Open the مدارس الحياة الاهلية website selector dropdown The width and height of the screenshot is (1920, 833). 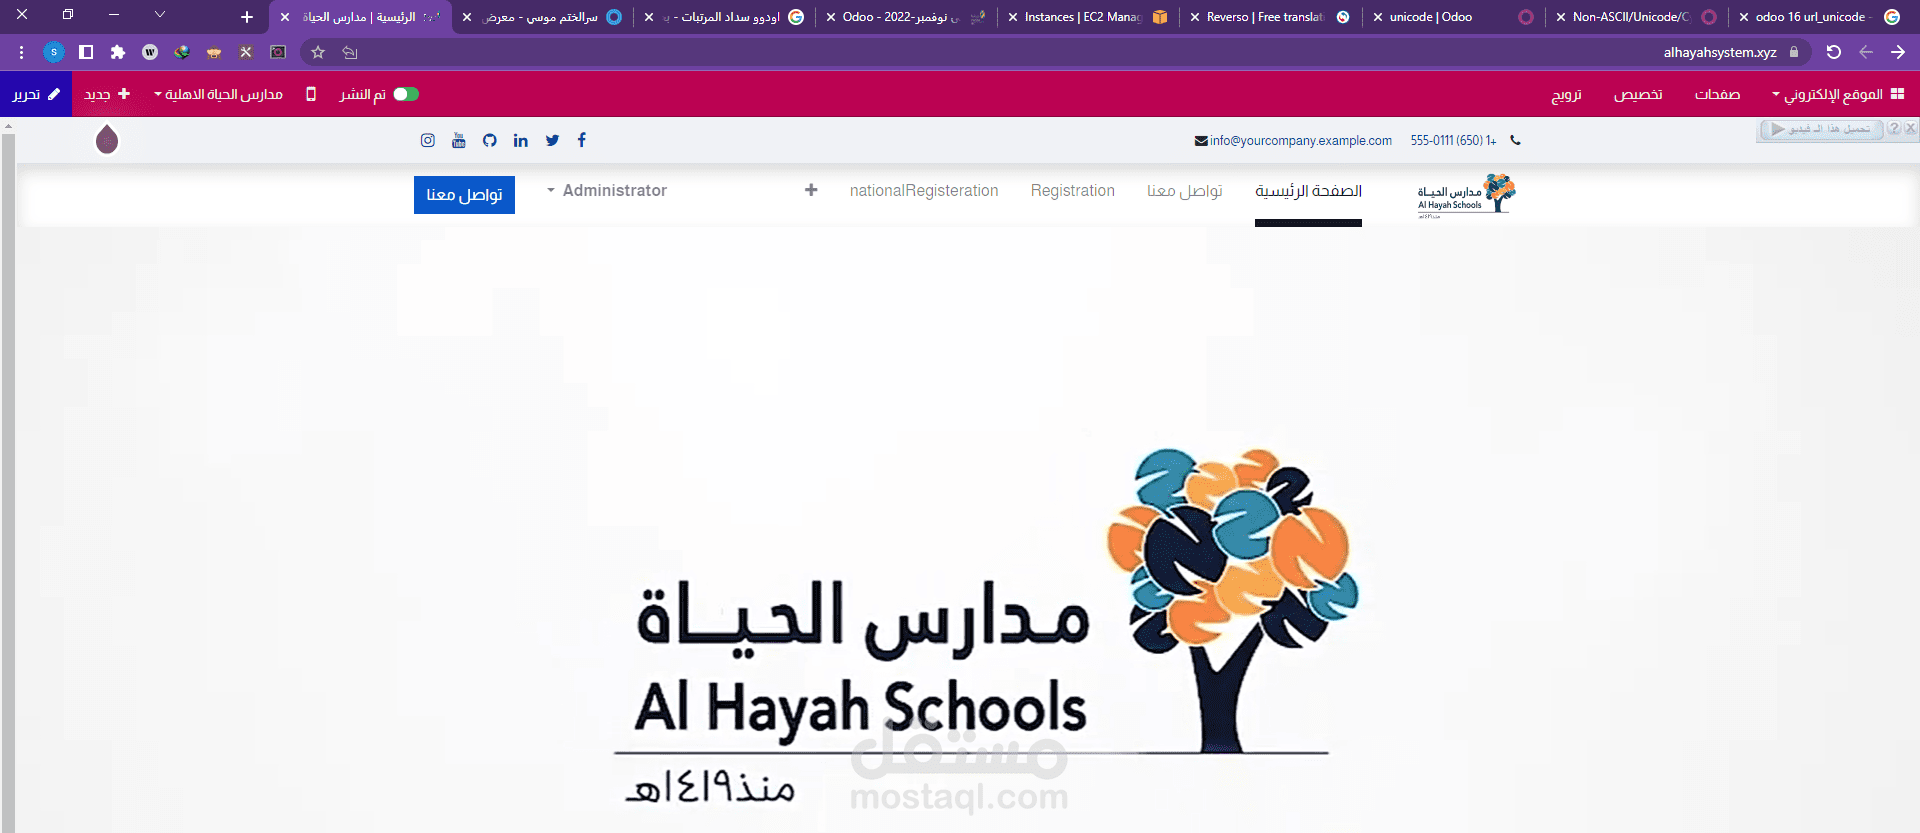(218, 94)
